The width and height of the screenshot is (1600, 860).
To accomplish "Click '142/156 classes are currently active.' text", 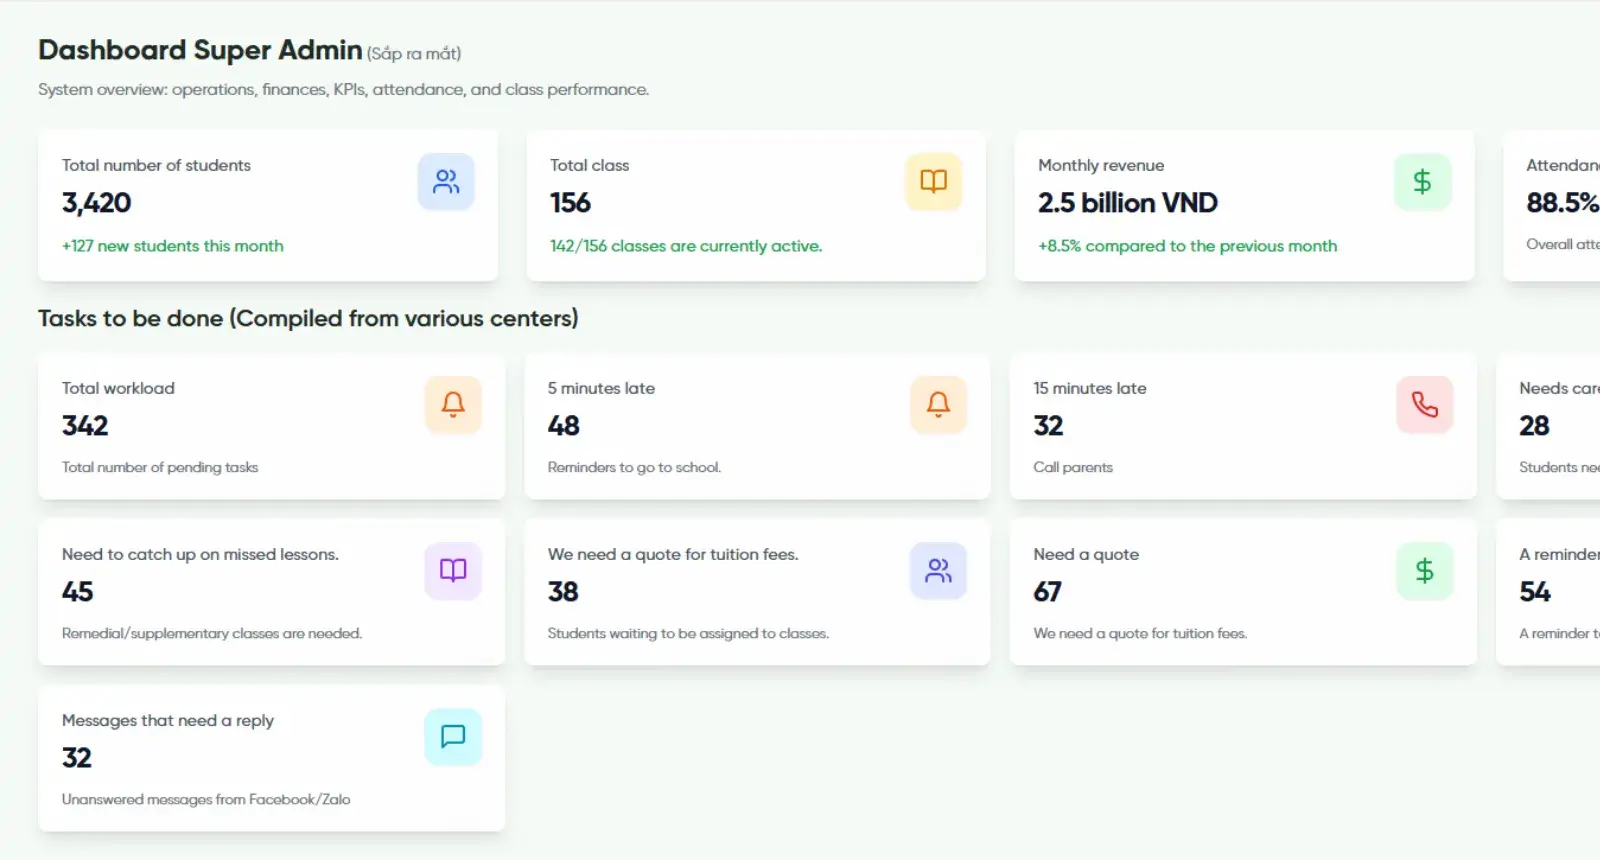I will click(x=686, y=246).
